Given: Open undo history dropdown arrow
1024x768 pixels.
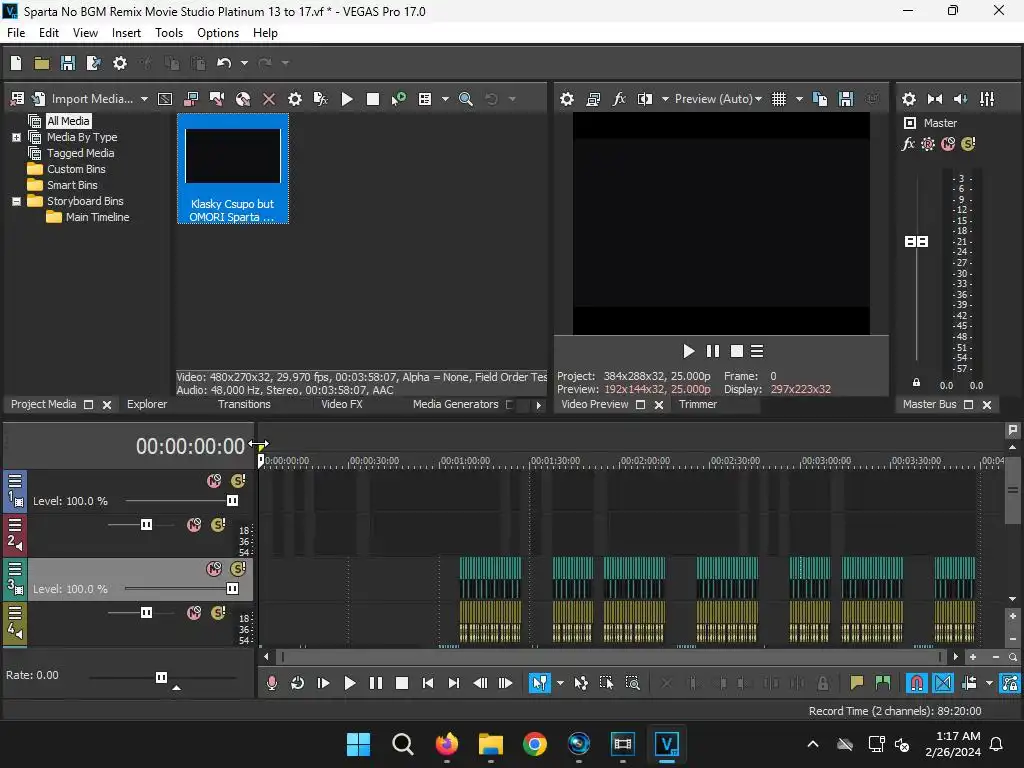Looking at the screenshot, I should (244, 63).
